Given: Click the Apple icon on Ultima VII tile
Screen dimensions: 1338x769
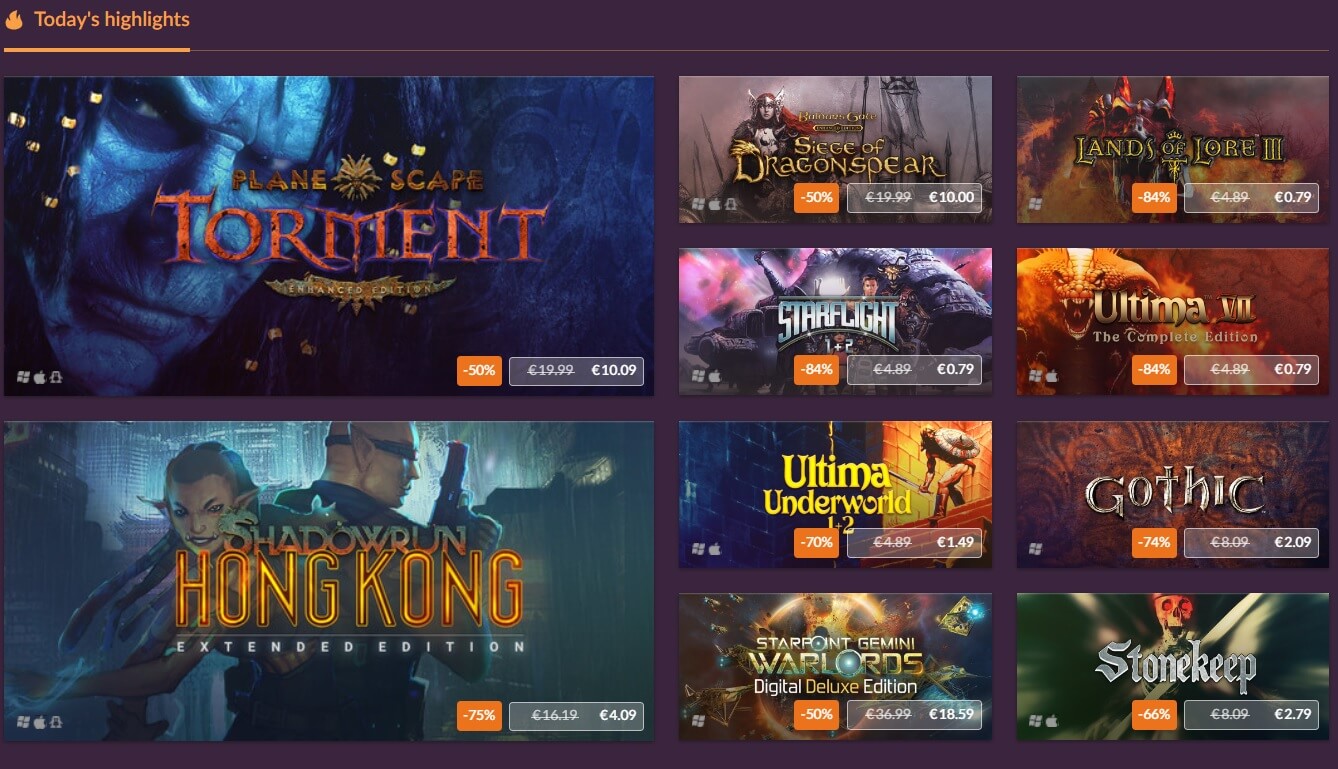Looking at the screenshot, I should 1052,377.
